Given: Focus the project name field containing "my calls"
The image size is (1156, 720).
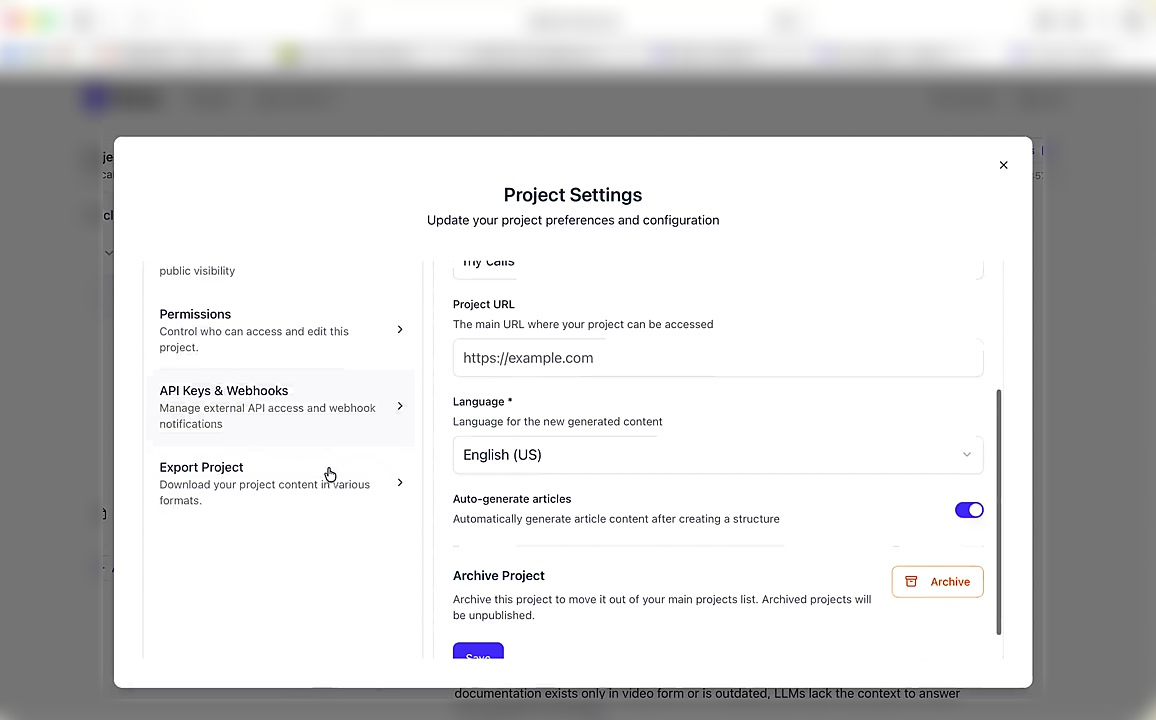Looking at the screenshot, I should [x=716, y=264].
